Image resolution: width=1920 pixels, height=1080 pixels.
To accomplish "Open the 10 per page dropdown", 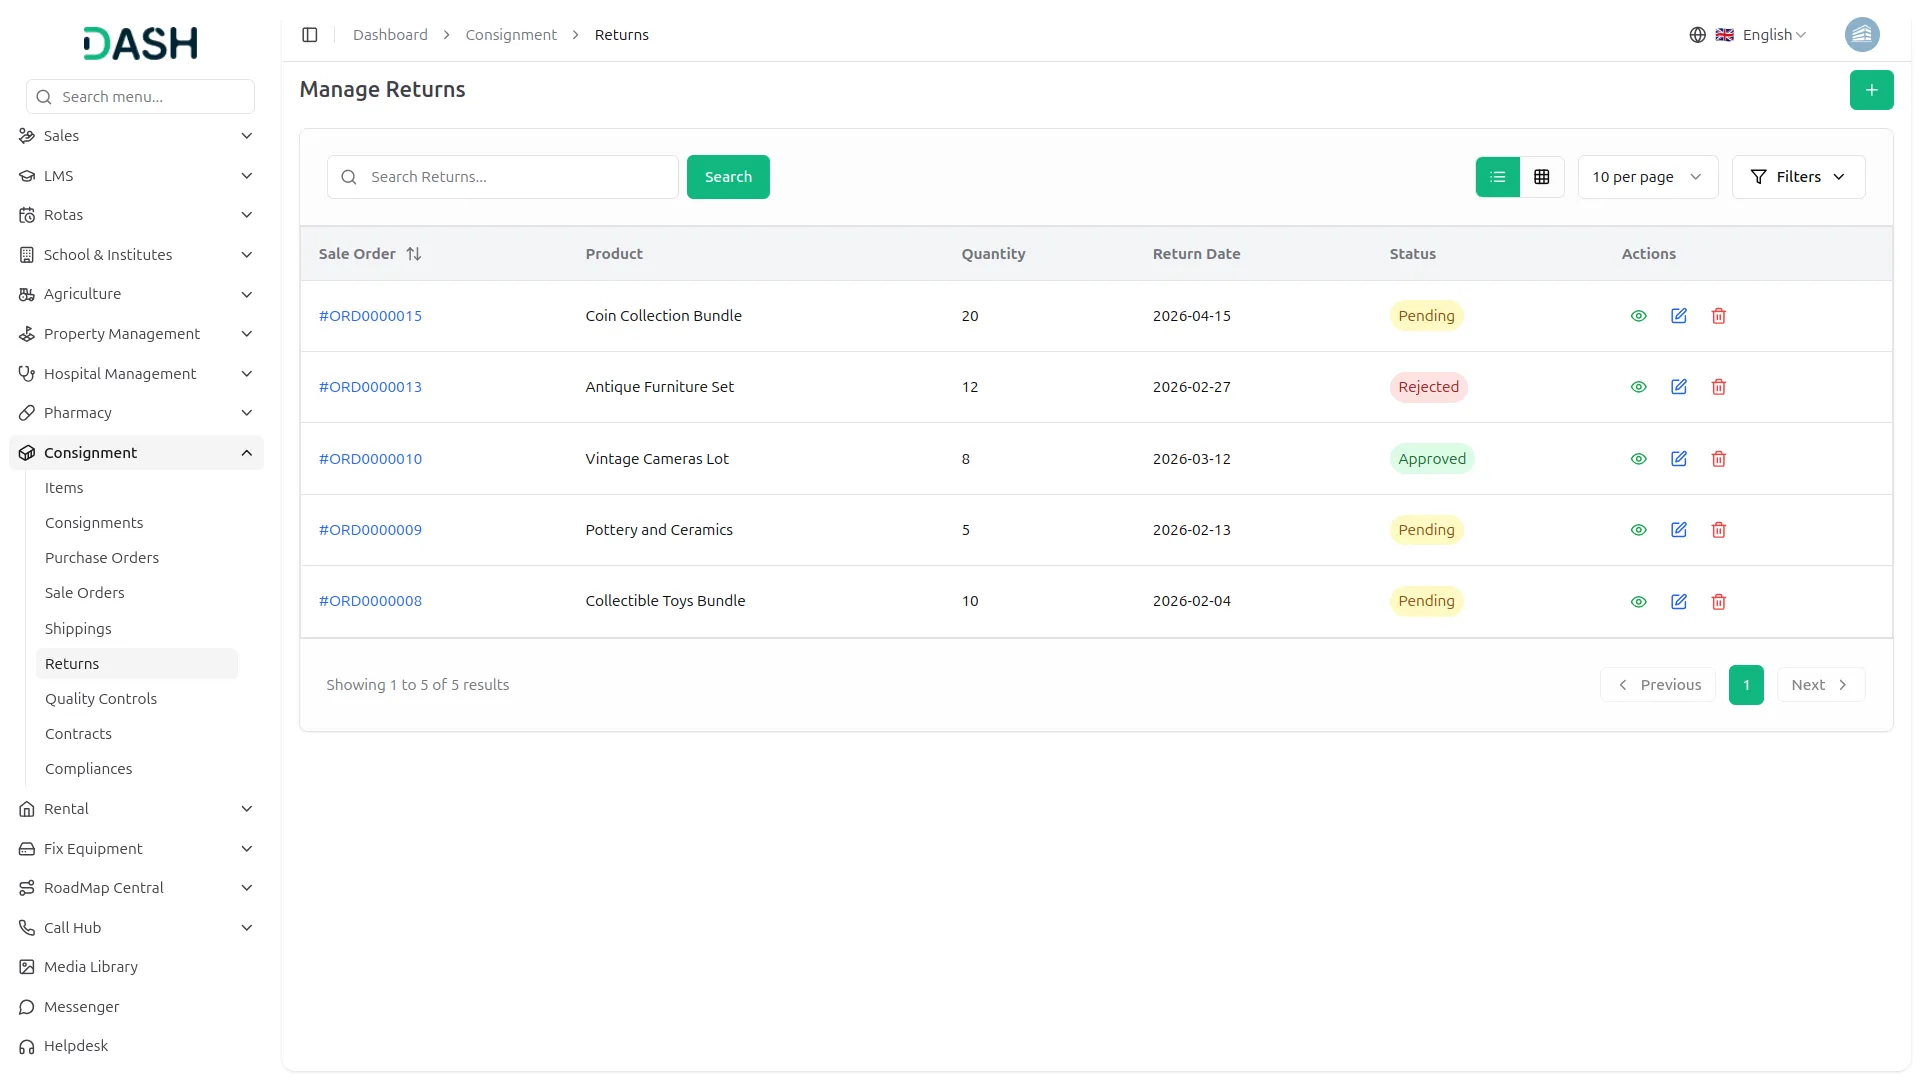I will [1647, 177].
